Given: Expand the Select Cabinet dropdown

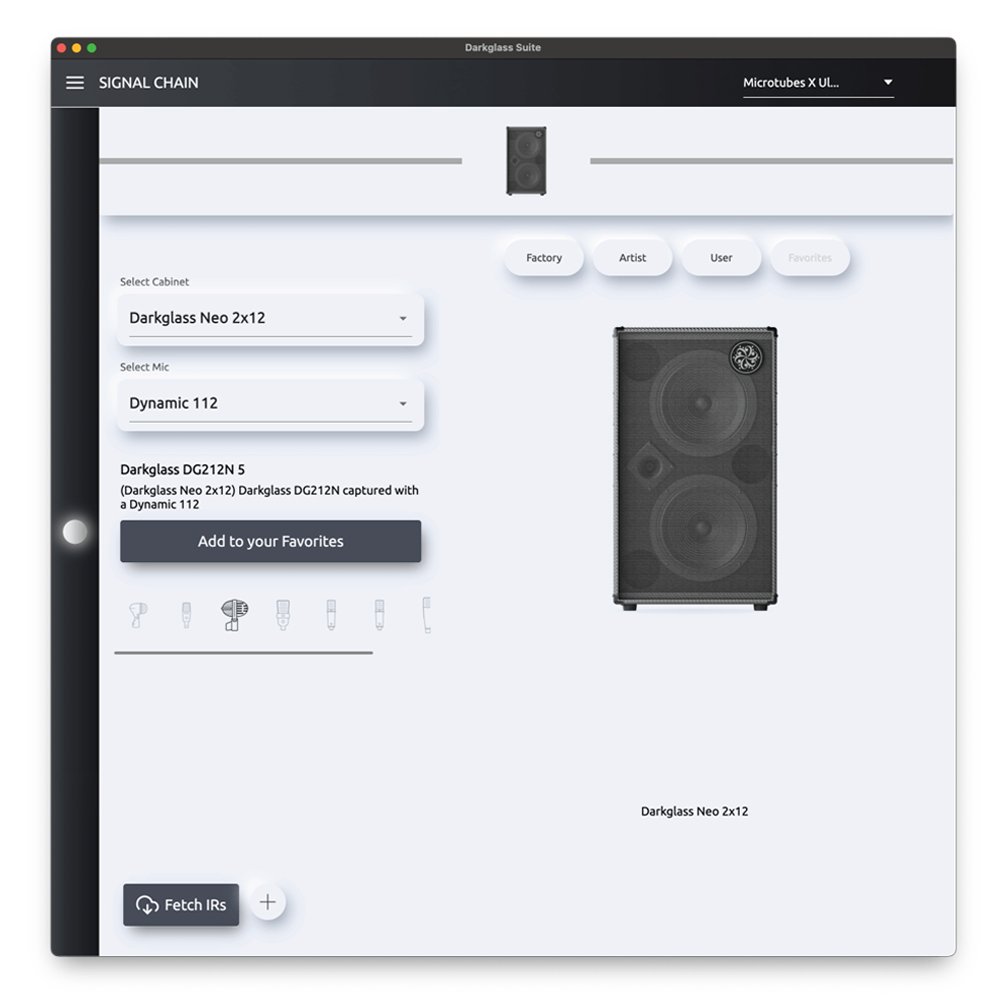Looking at the screenshot, I should pos(270,318).
